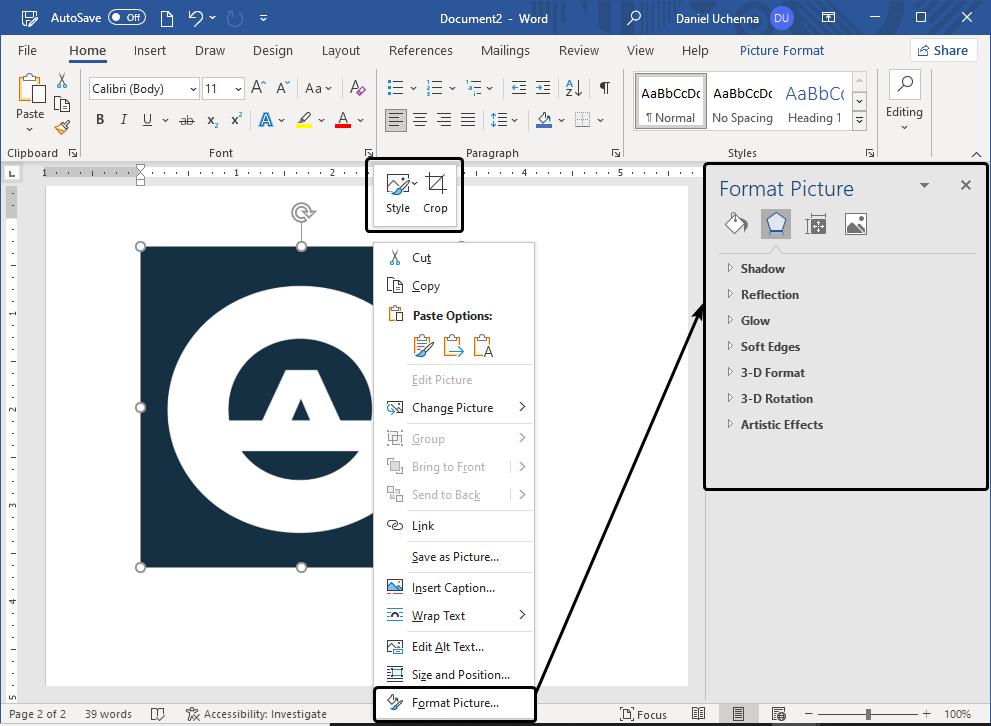Screen dimensions: 991x726
Task: Choose Format Picture from context menu
Action: pos(455,703)
